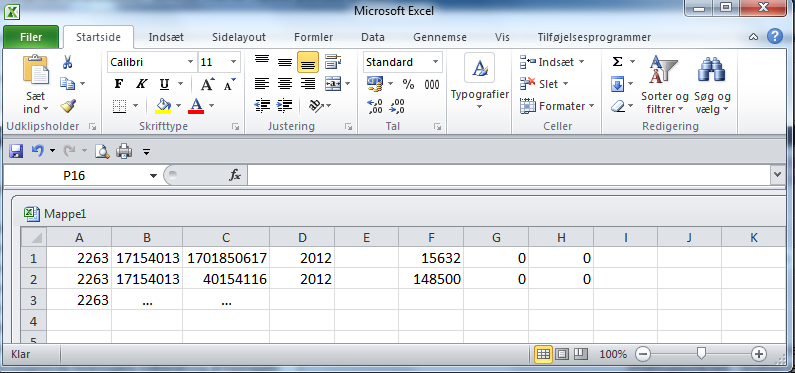The width and height of the screenshot is (795, 373).
Task: Switch to the Sidelayout tab
Action: tap(238, 38)
